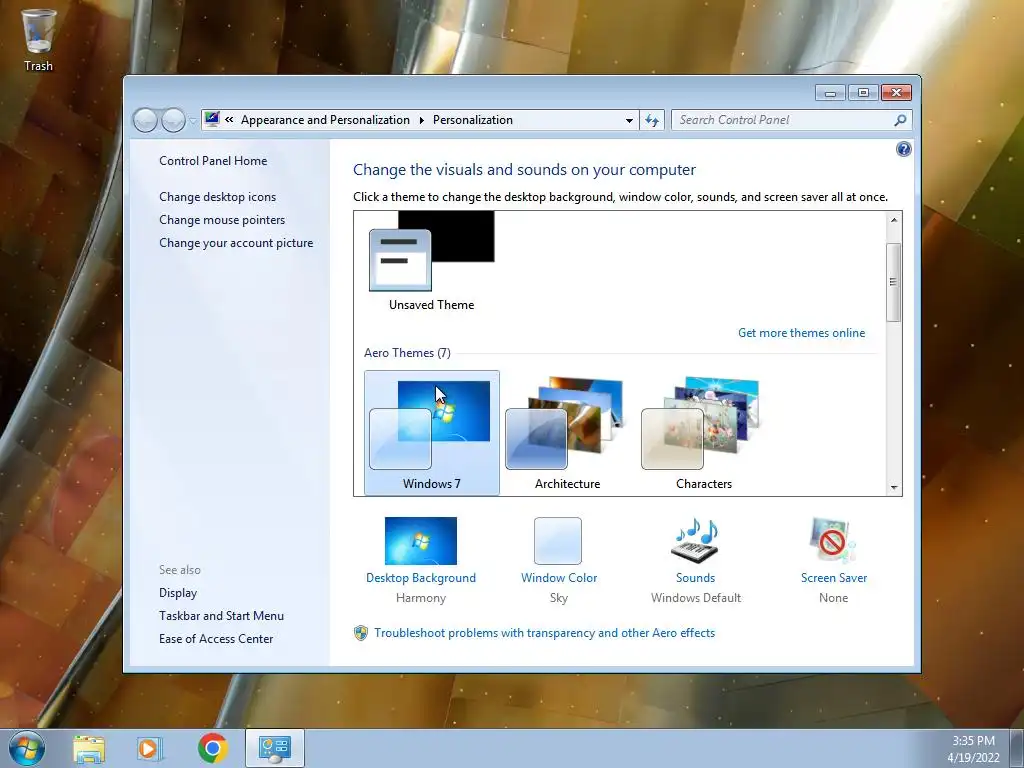The width and height of the screenshot is (1024, 768).
Task: Expand arrow after Appearance and Personalization breadcrumb
Action: tap(421, 120)
